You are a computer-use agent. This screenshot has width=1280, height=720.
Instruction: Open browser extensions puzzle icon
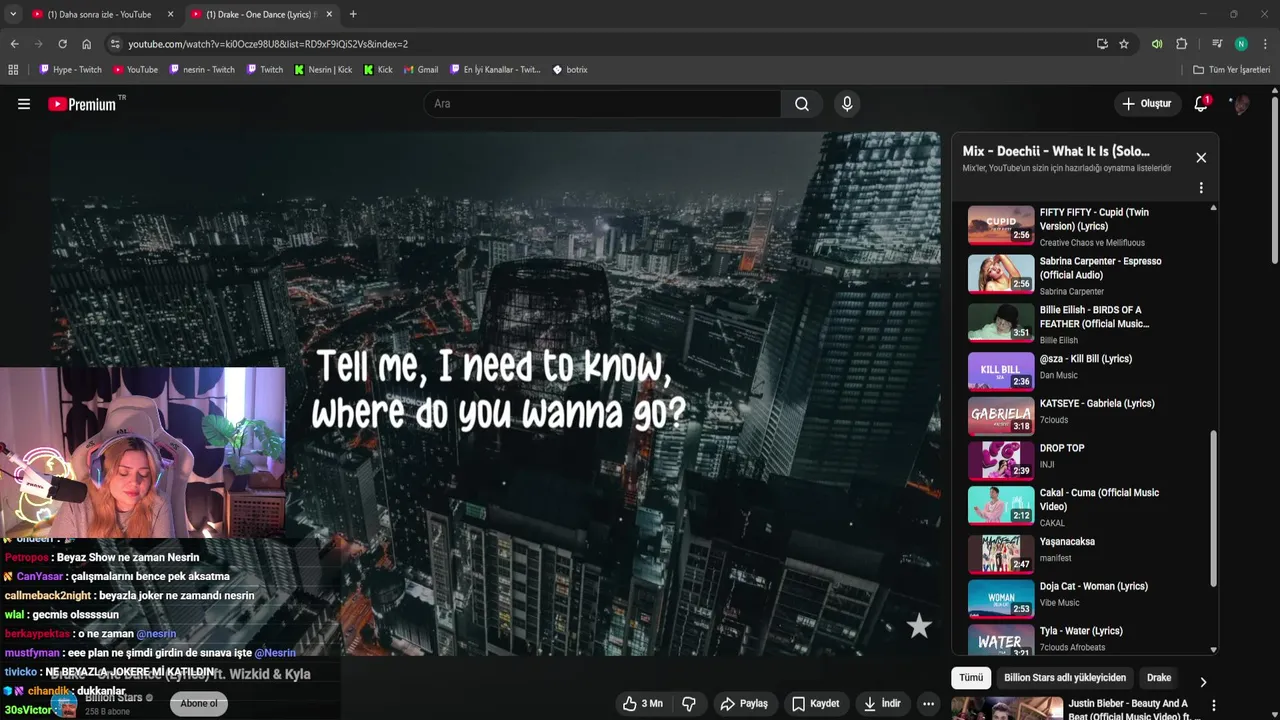point(1181,44)
